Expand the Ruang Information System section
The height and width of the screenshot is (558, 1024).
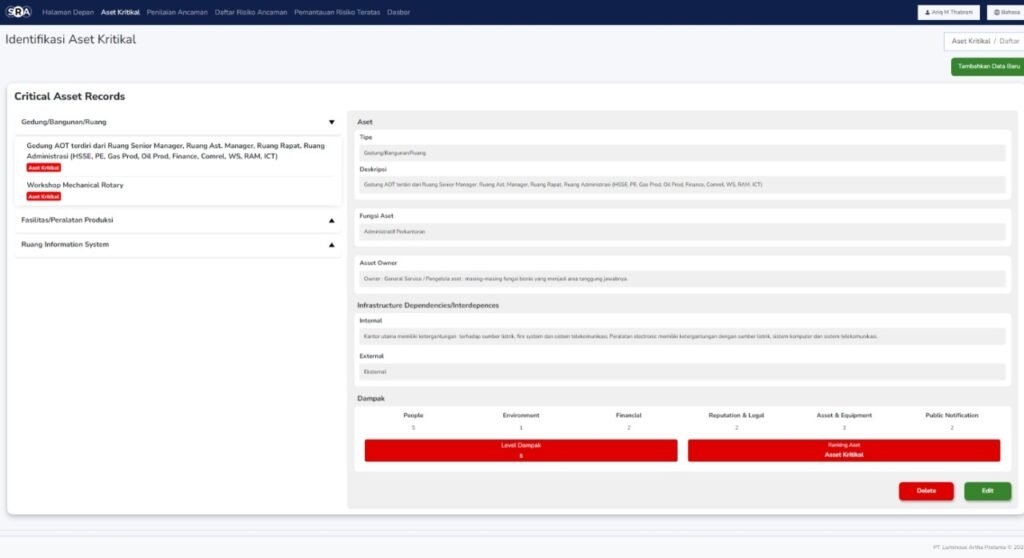click(331, 245)
